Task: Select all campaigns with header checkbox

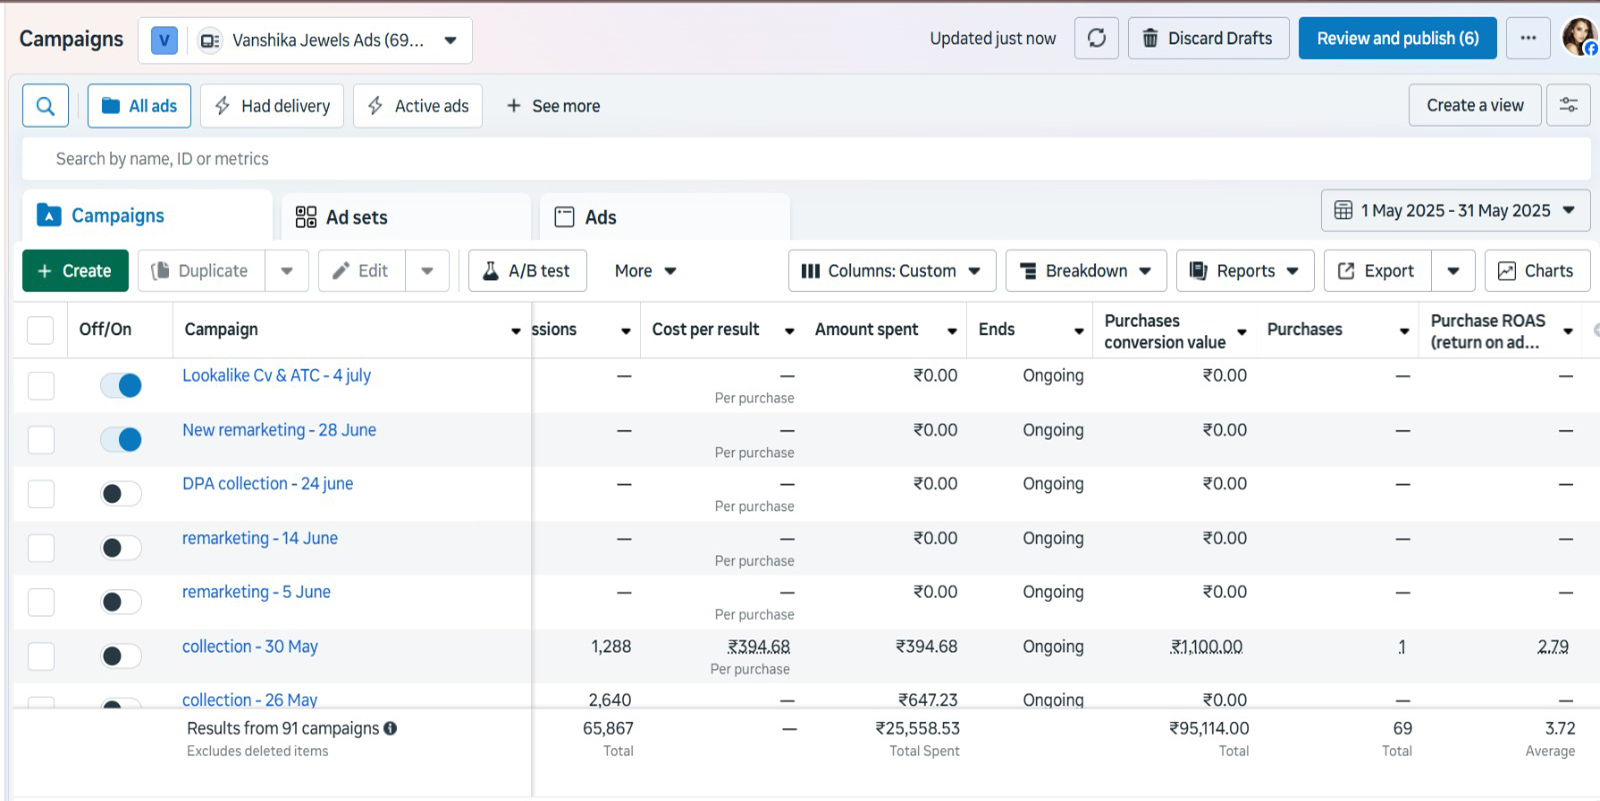Action: click(40, 330)
